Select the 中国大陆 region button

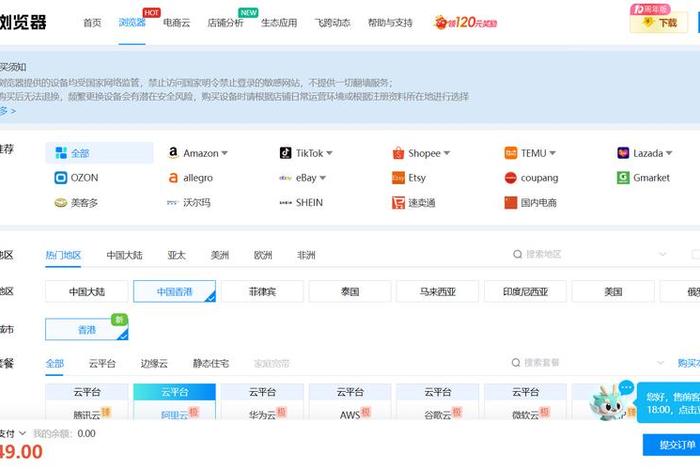[87, 291]
